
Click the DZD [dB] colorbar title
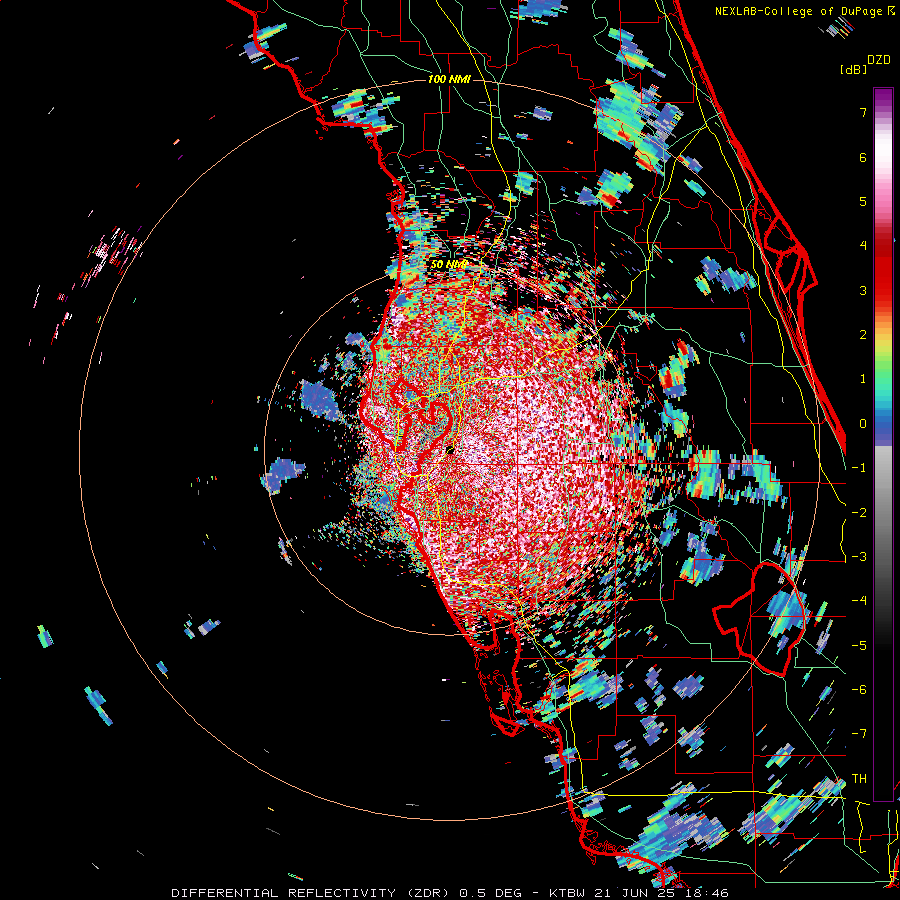click(865, 64)
